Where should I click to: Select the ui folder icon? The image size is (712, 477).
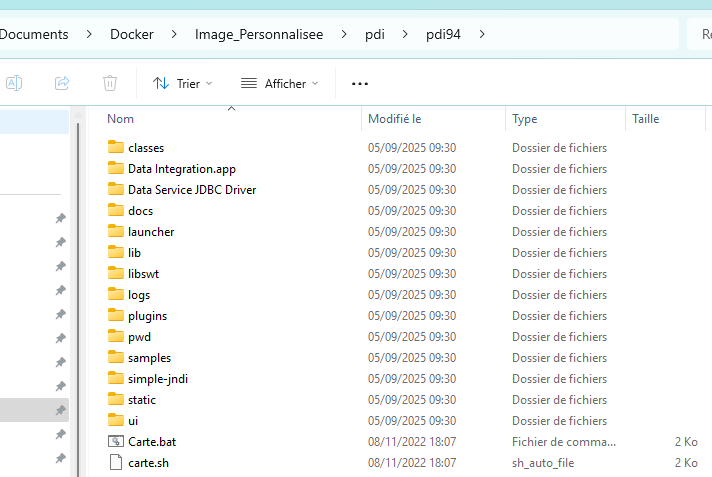pyautogui.click(x=116, y=420)
